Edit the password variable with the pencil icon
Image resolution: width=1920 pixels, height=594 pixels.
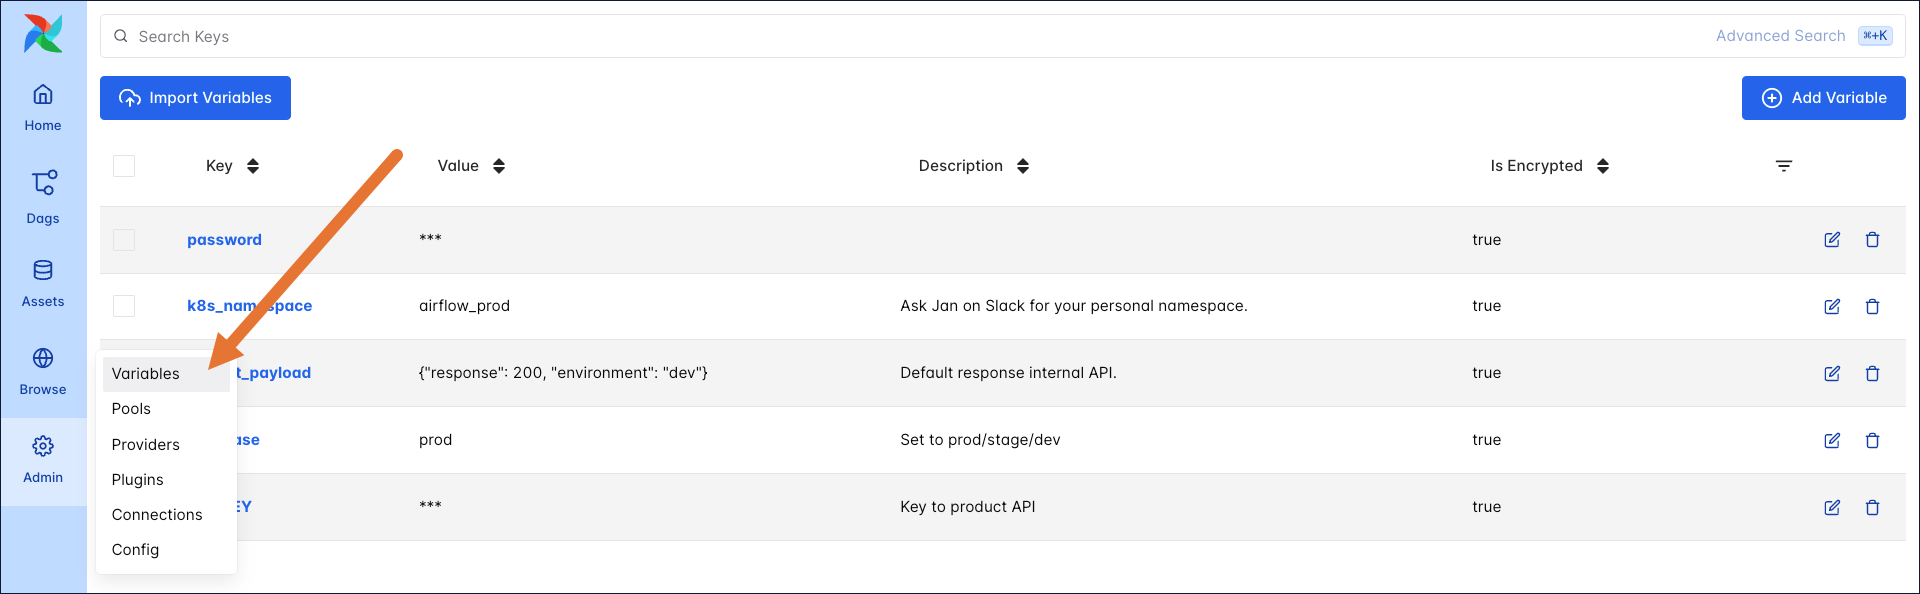click(1833, 240)
